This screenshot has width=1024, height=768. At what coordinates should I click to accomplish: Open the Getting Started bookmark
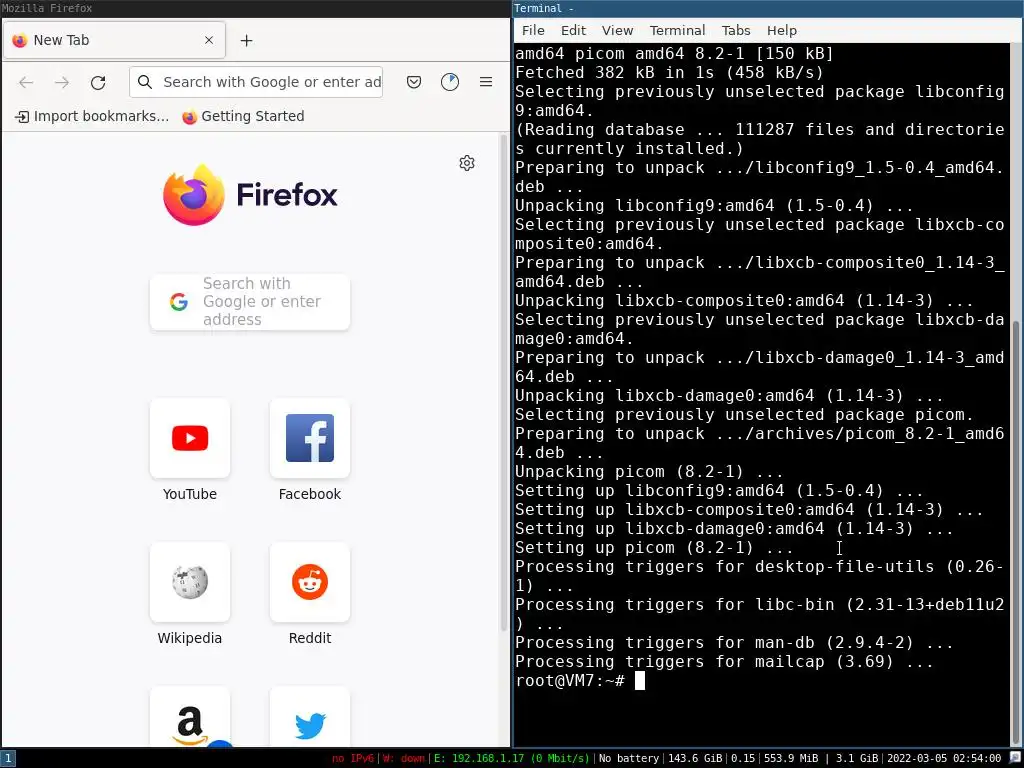[x=244, y=116]
